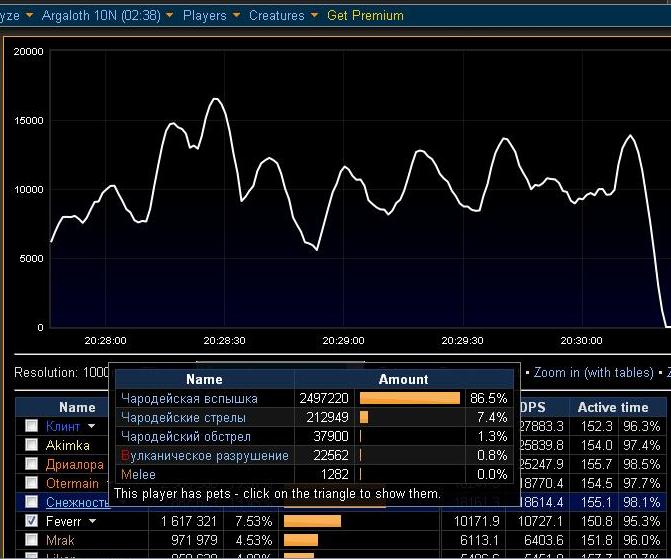Sort by Active time column header
This screenshot has height=559, width=671.
pos(613,407)
